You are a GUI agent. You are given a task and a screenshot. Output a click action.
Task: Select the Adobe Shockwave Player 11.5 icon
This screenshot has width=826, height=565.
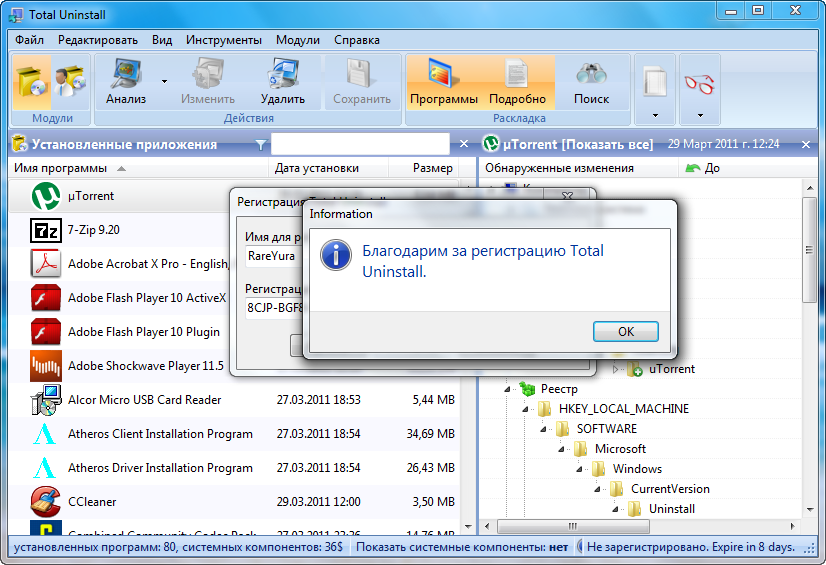pos(46,366)
